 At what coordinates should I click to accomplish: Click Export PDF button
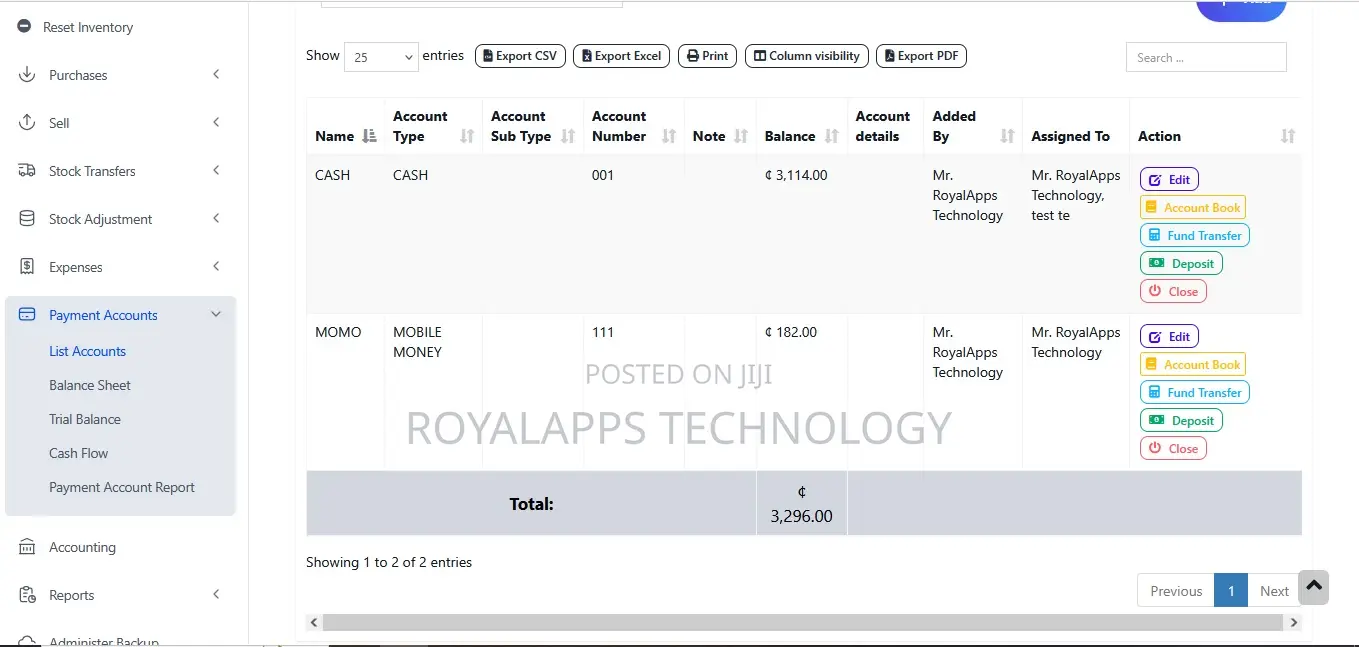tap(921, 56)
